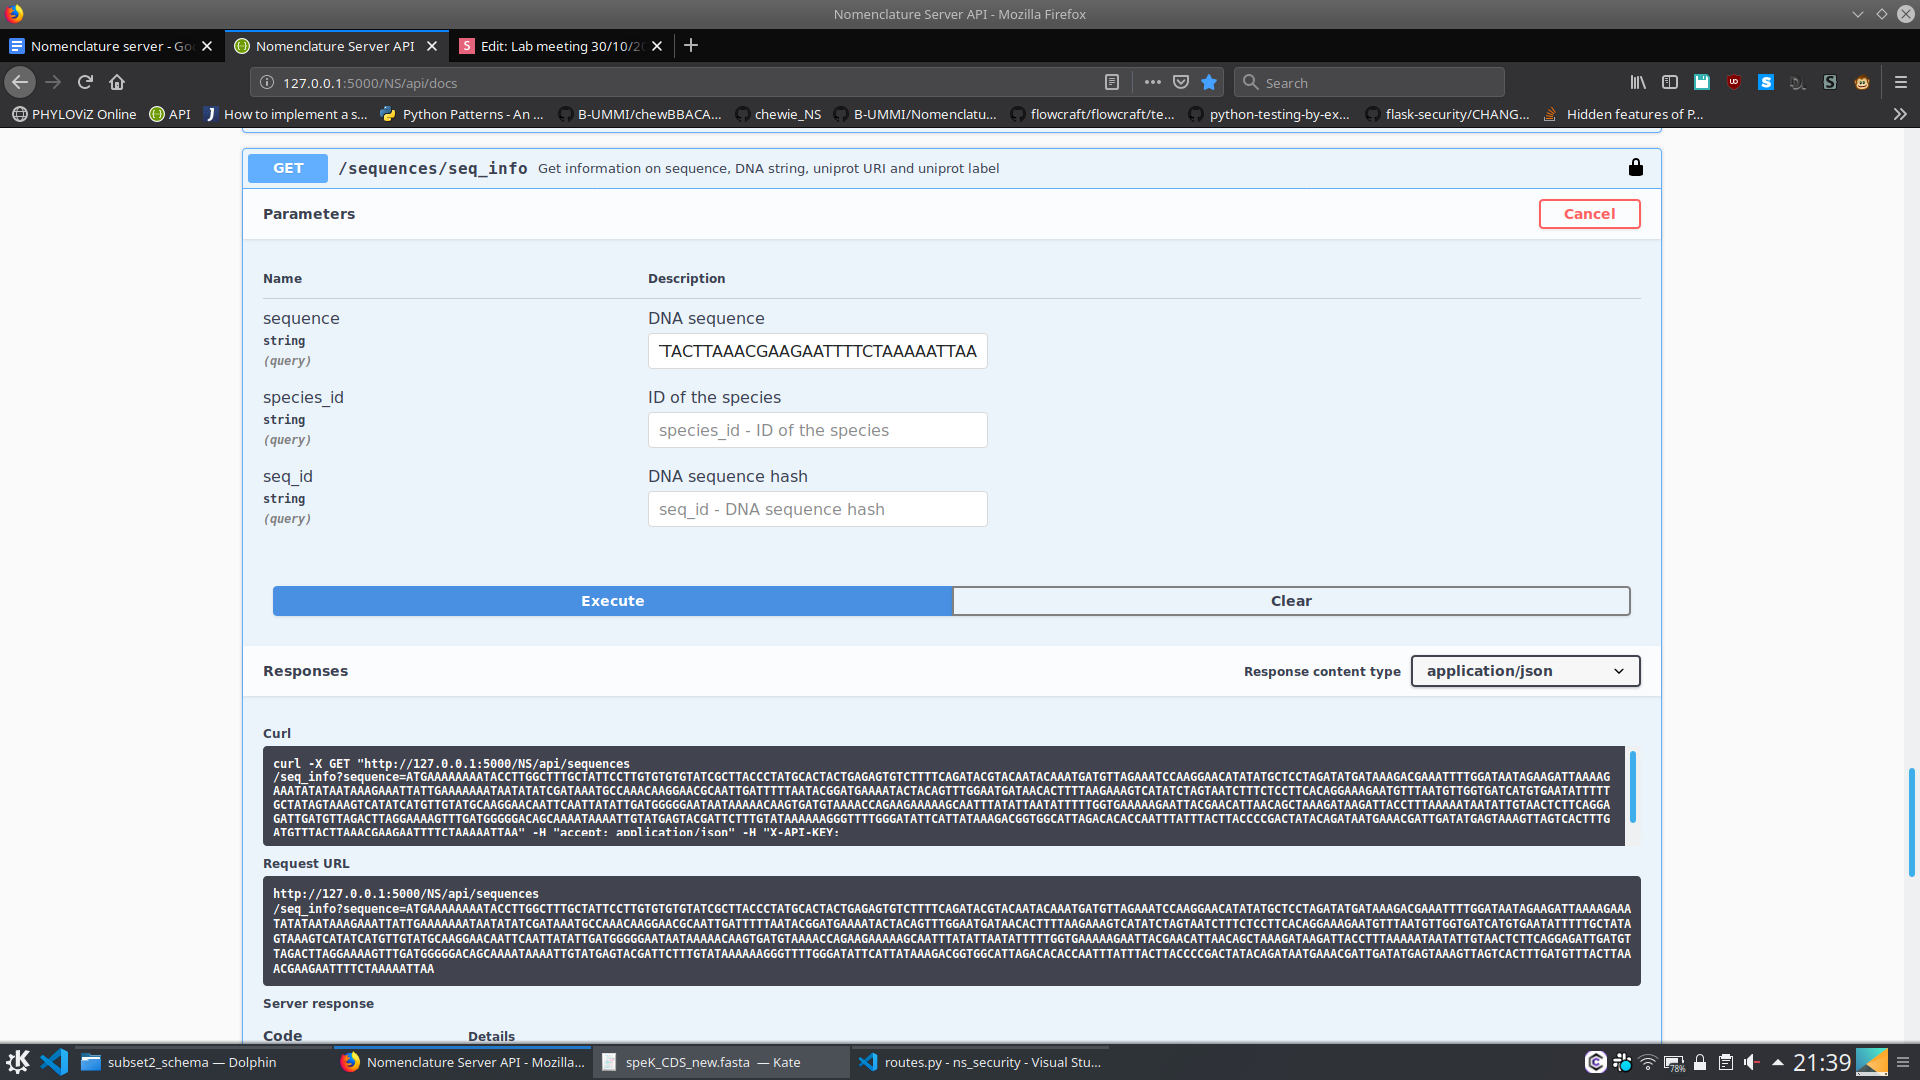The height and width of the screenshot is (1080, 1920).
Task: Open the Firefox hamburger menu
Action: click(1901, 83)
